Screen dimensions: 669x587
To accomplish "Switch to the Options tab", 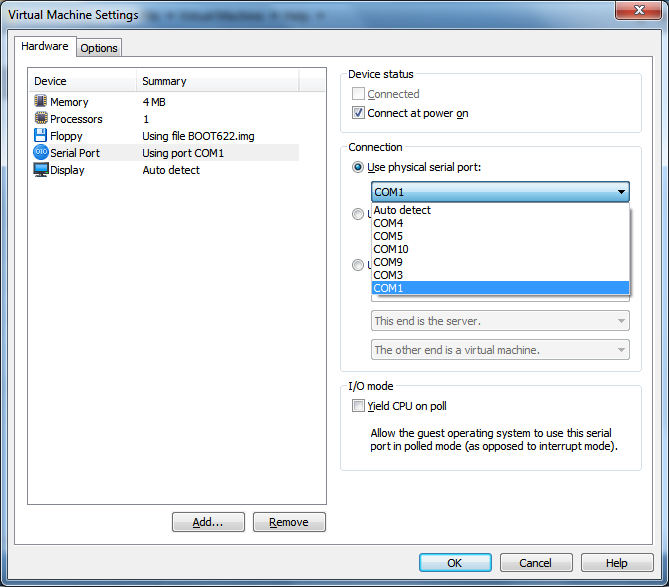I will click(99, 48).
